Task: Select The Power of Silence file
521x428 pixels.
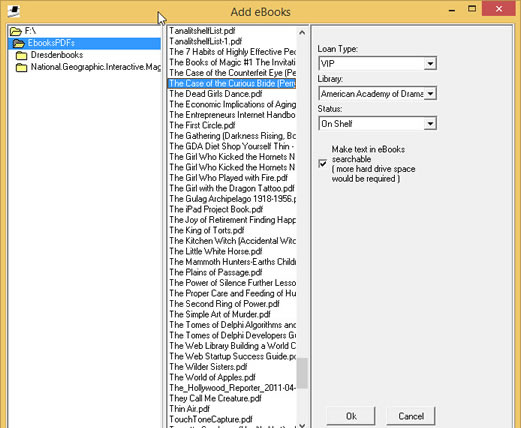Action: (x=231, y=283)
